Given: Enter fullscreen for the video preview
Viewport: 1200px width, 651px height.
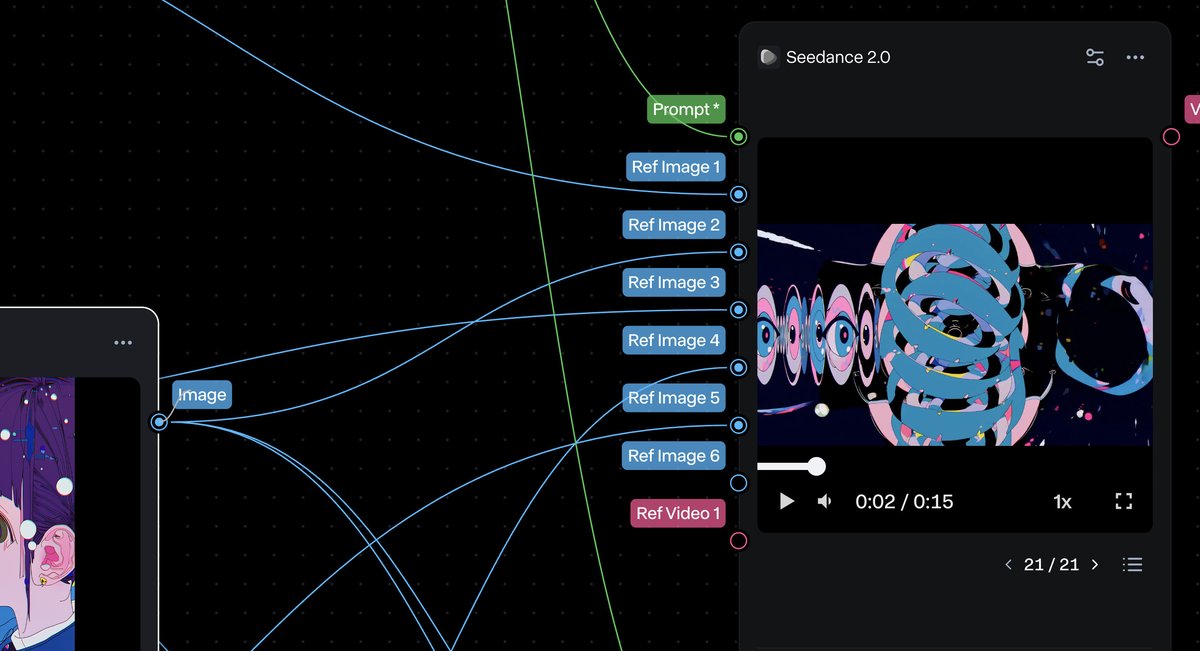Looking at the screenshot, I should (x=1123, y=501).
